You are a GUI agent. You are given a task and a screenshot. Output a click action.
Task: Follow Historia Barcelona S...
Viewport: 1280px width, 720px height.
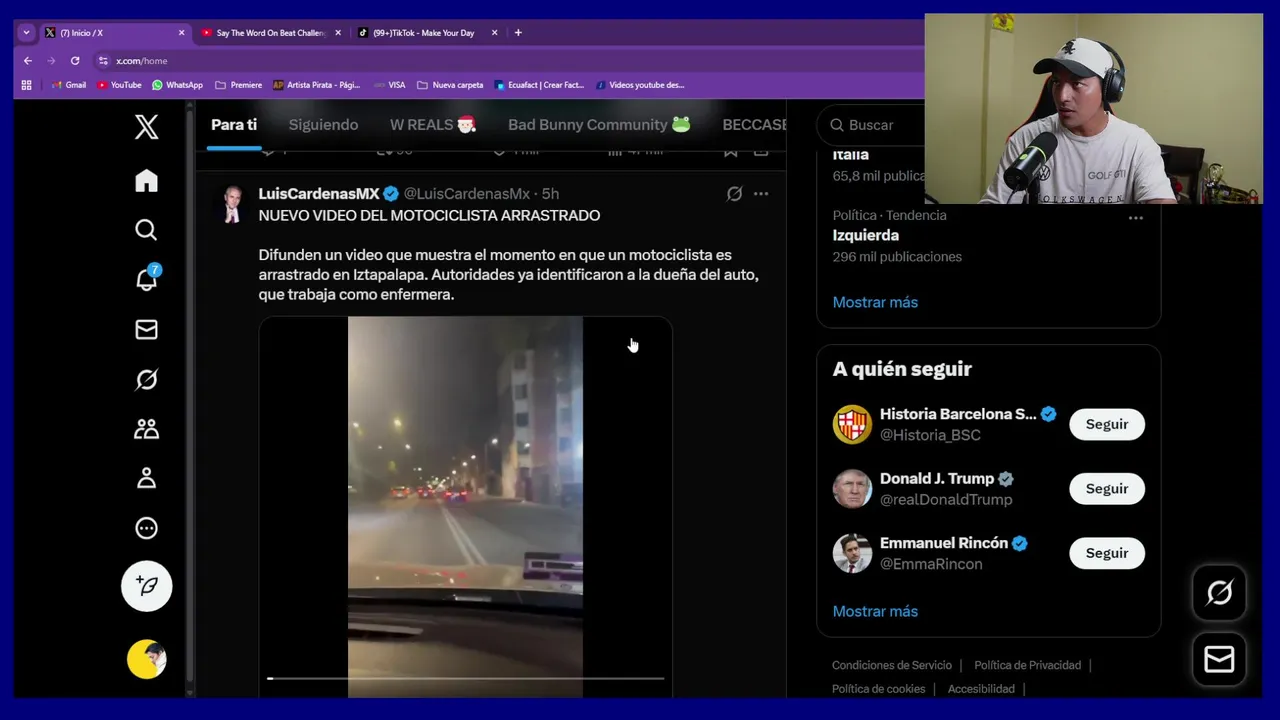tap(1107, 424)
